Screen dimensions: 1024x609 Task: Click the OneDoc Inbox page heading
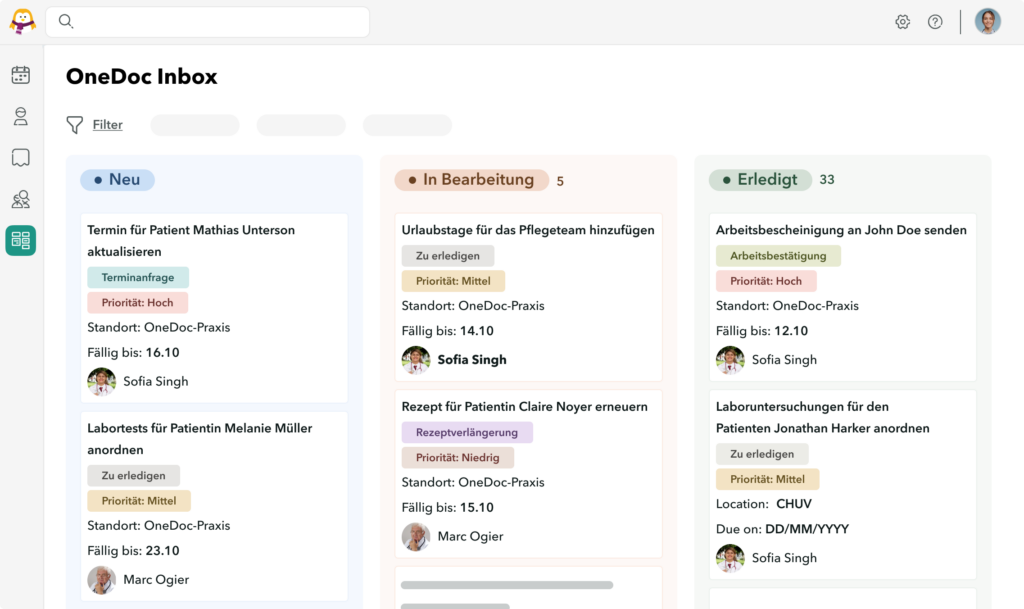pyautogui.click(x=142, y=76)
